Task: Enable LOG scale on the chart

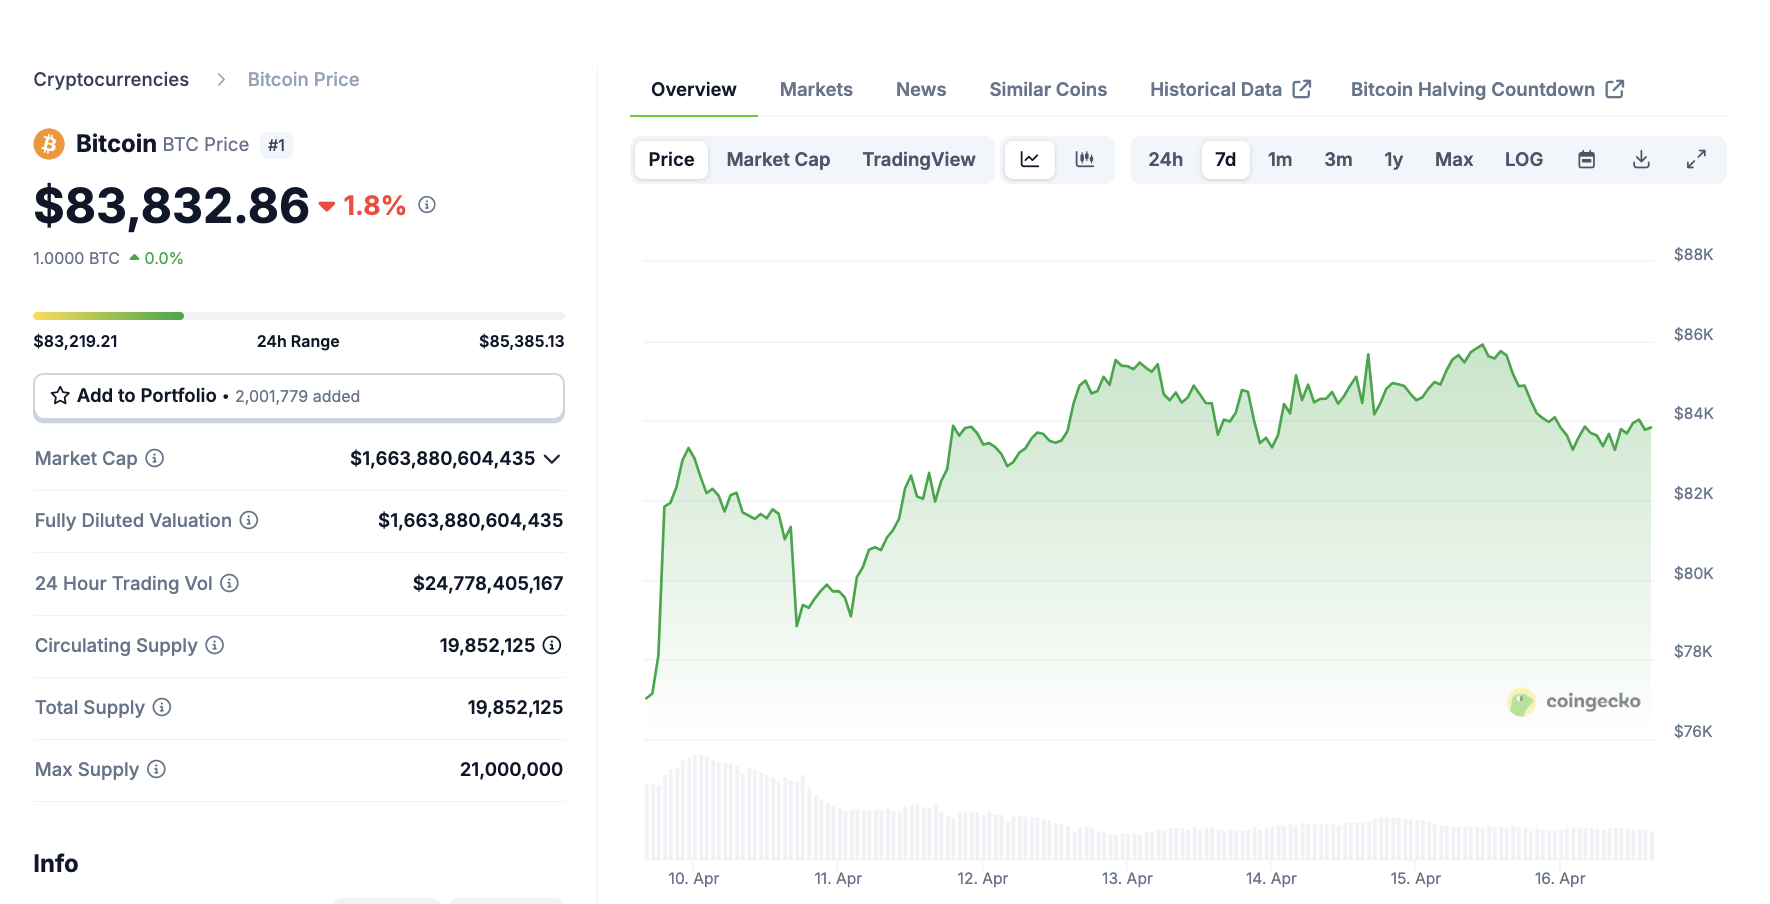Action: pyautogui.click(x=1523, y=159)
